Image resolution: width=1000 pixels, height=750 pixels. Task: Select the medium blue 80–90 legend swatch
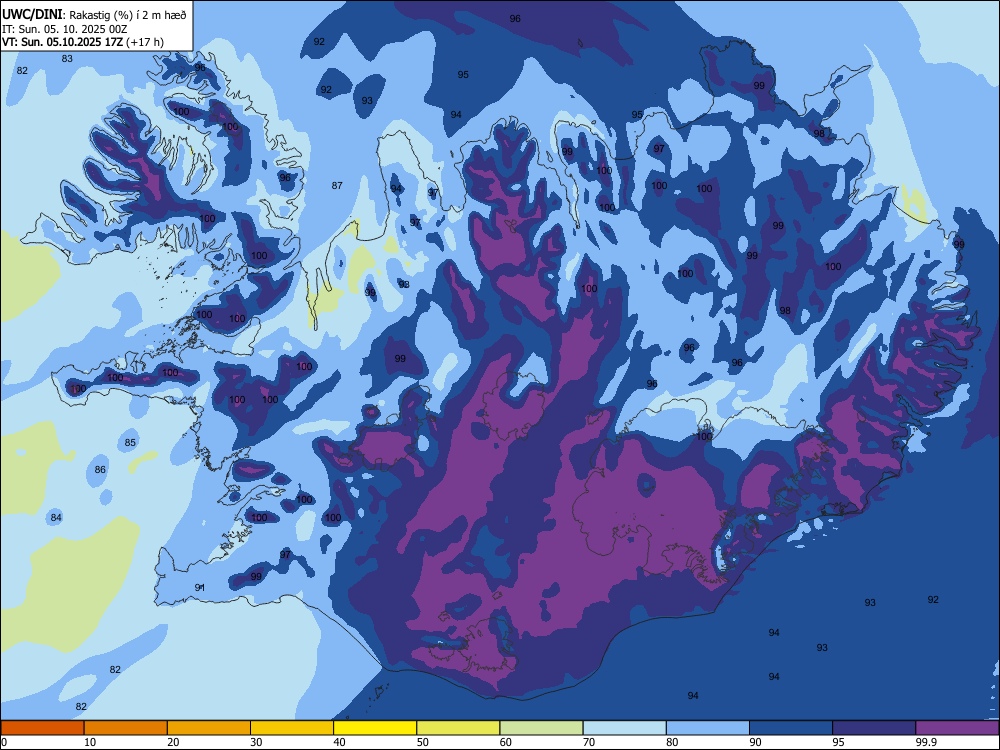(x=708, y=728)
